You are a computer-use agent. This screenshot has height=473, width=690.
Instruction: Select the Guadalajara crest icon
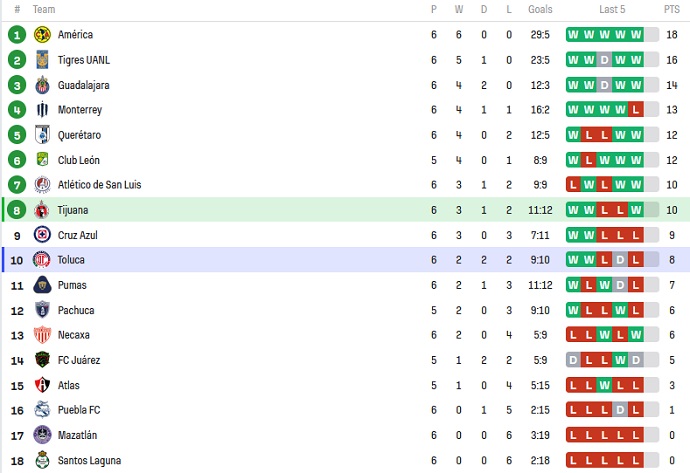tap(42, 84)
